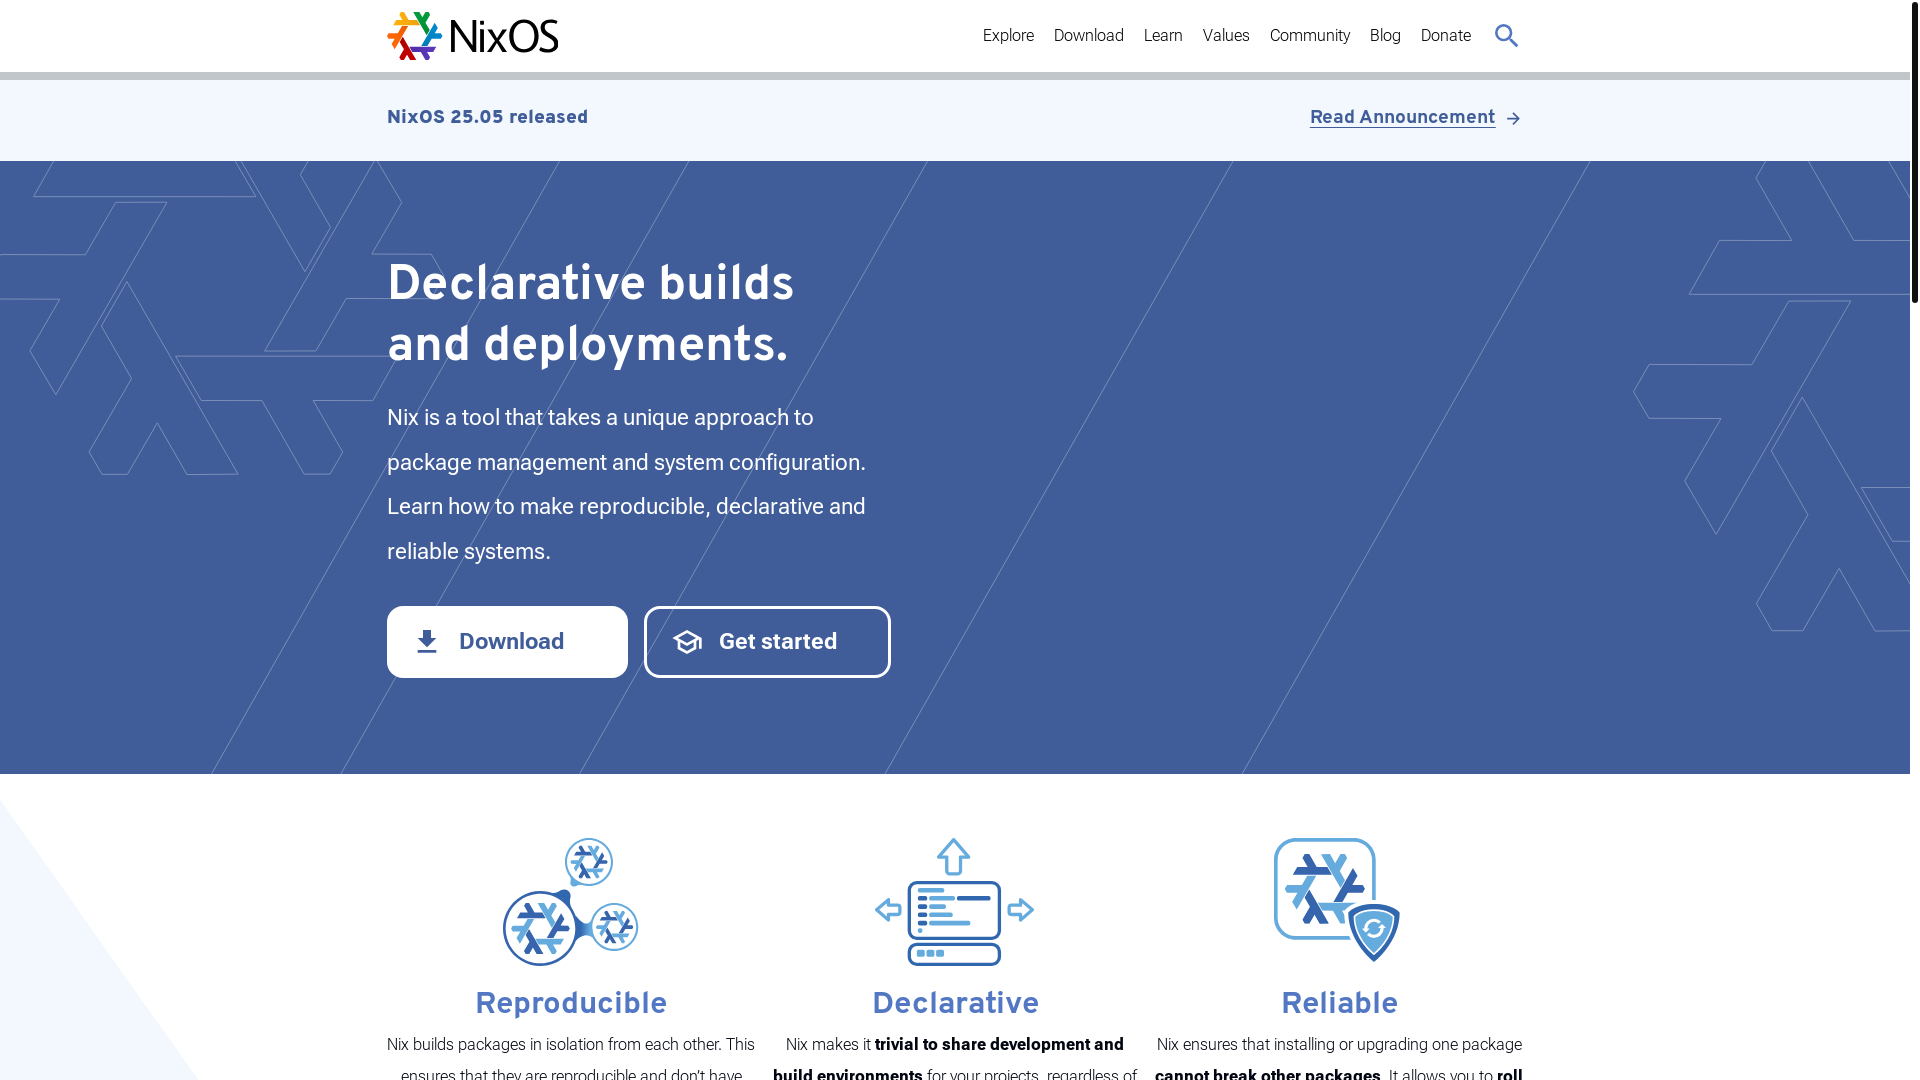
Task: Click the Reproducible snowflake illustration
Action: tap(570, 902)
